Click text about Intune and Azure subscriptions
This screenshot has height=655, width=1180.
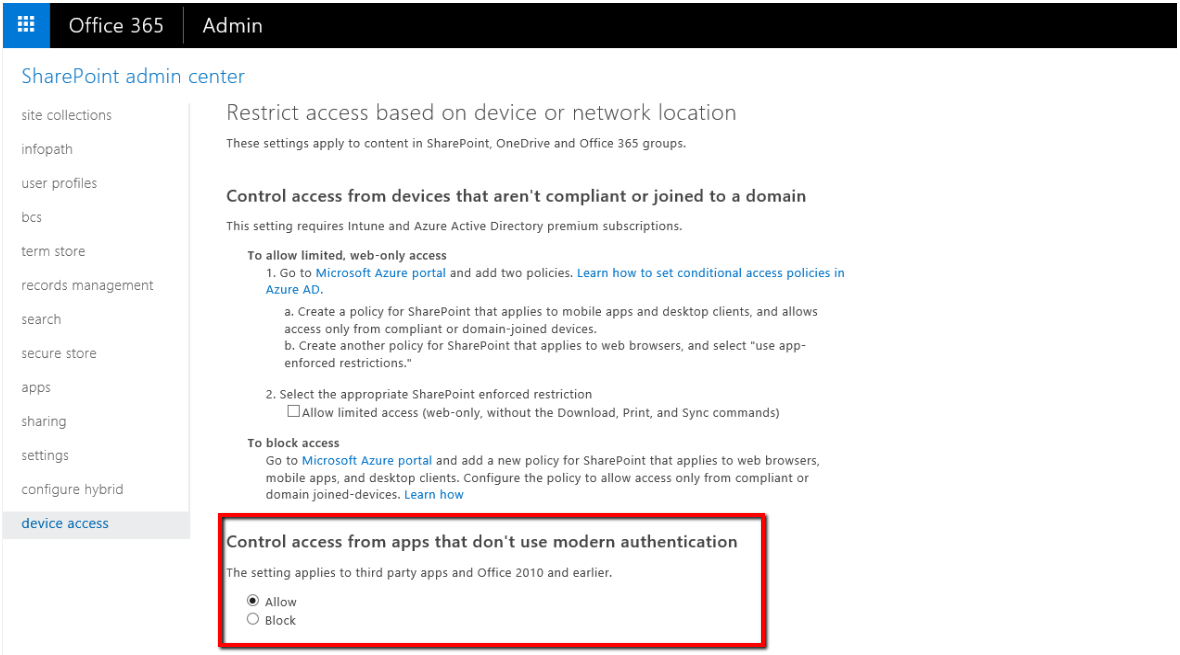(x=455, y=226)
